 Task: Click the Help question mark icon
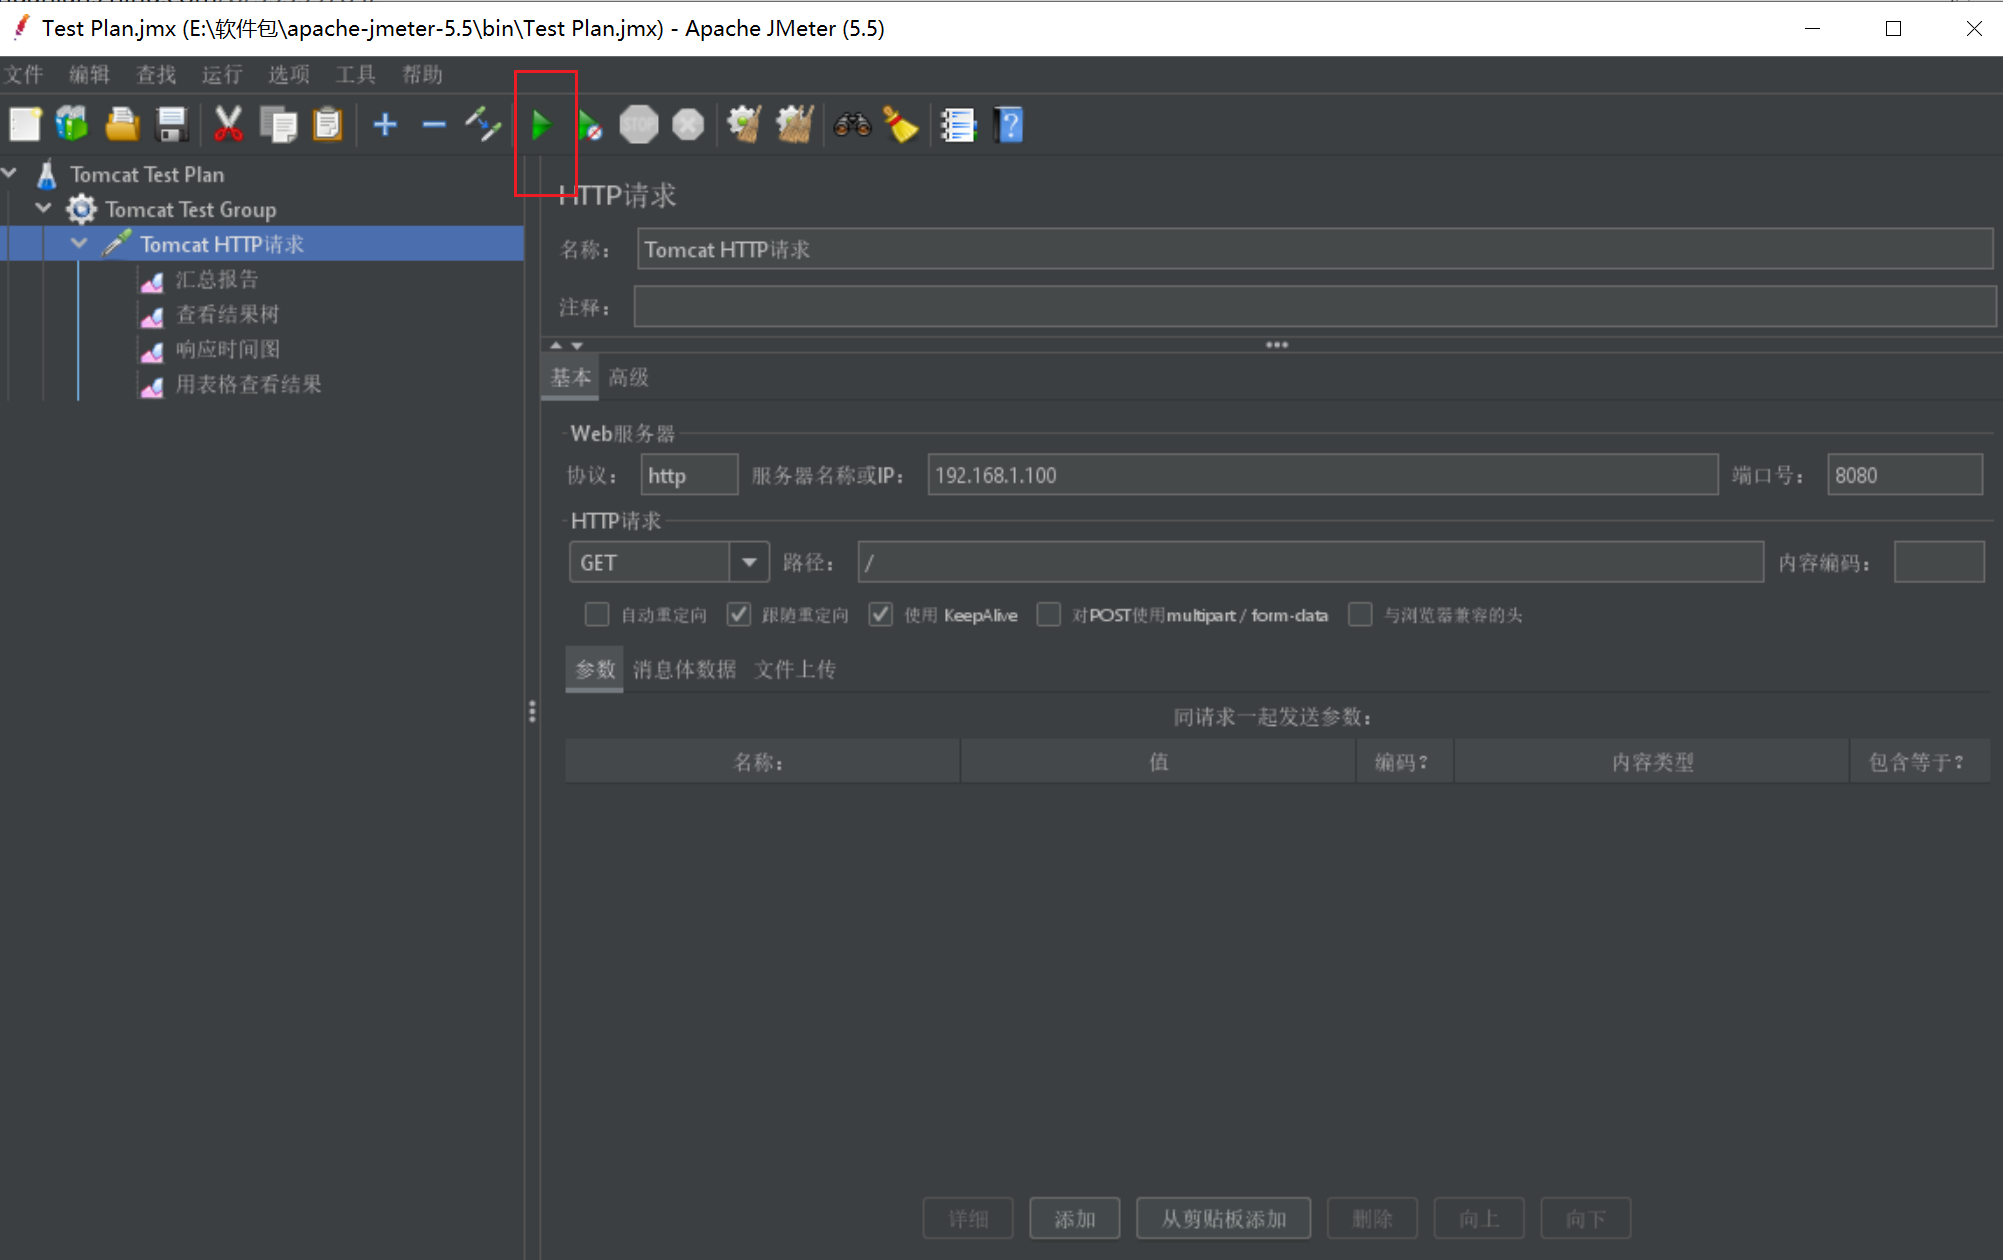(x=1008, y=125)
